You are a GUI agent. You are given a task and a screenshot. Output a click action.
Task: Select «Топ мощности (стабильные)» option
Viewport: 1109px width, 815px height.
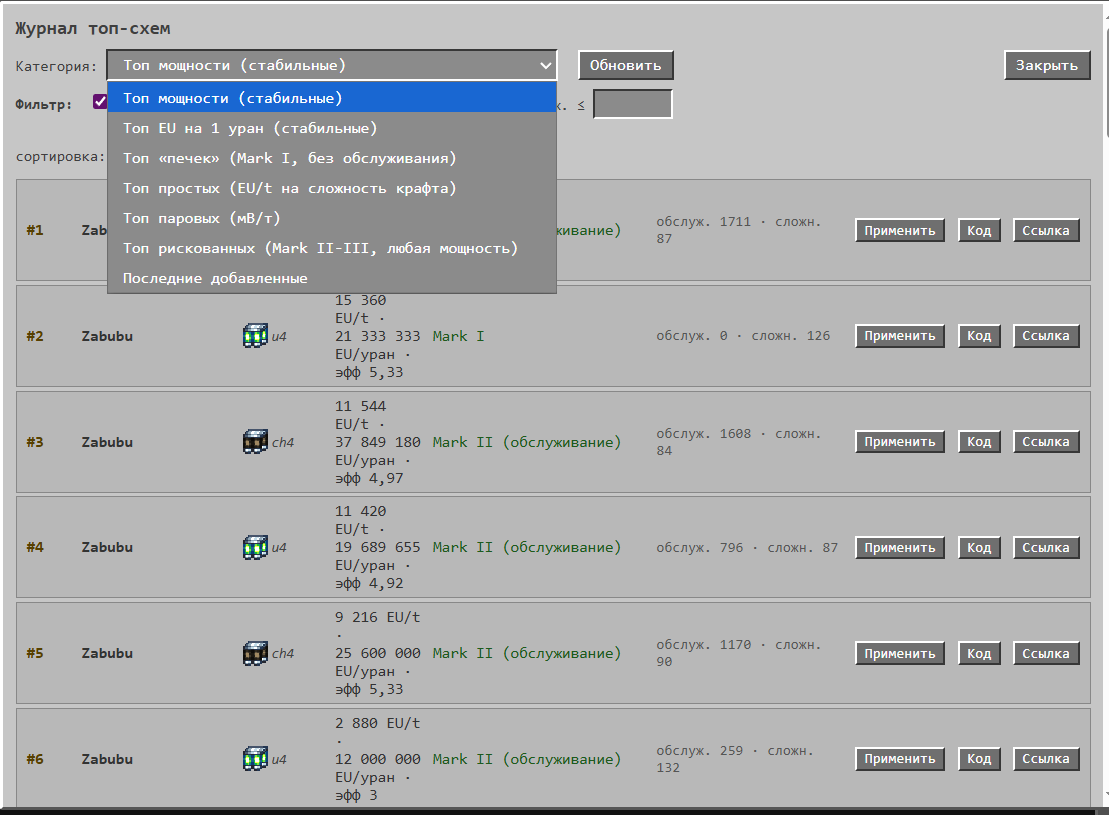(332, 98)
